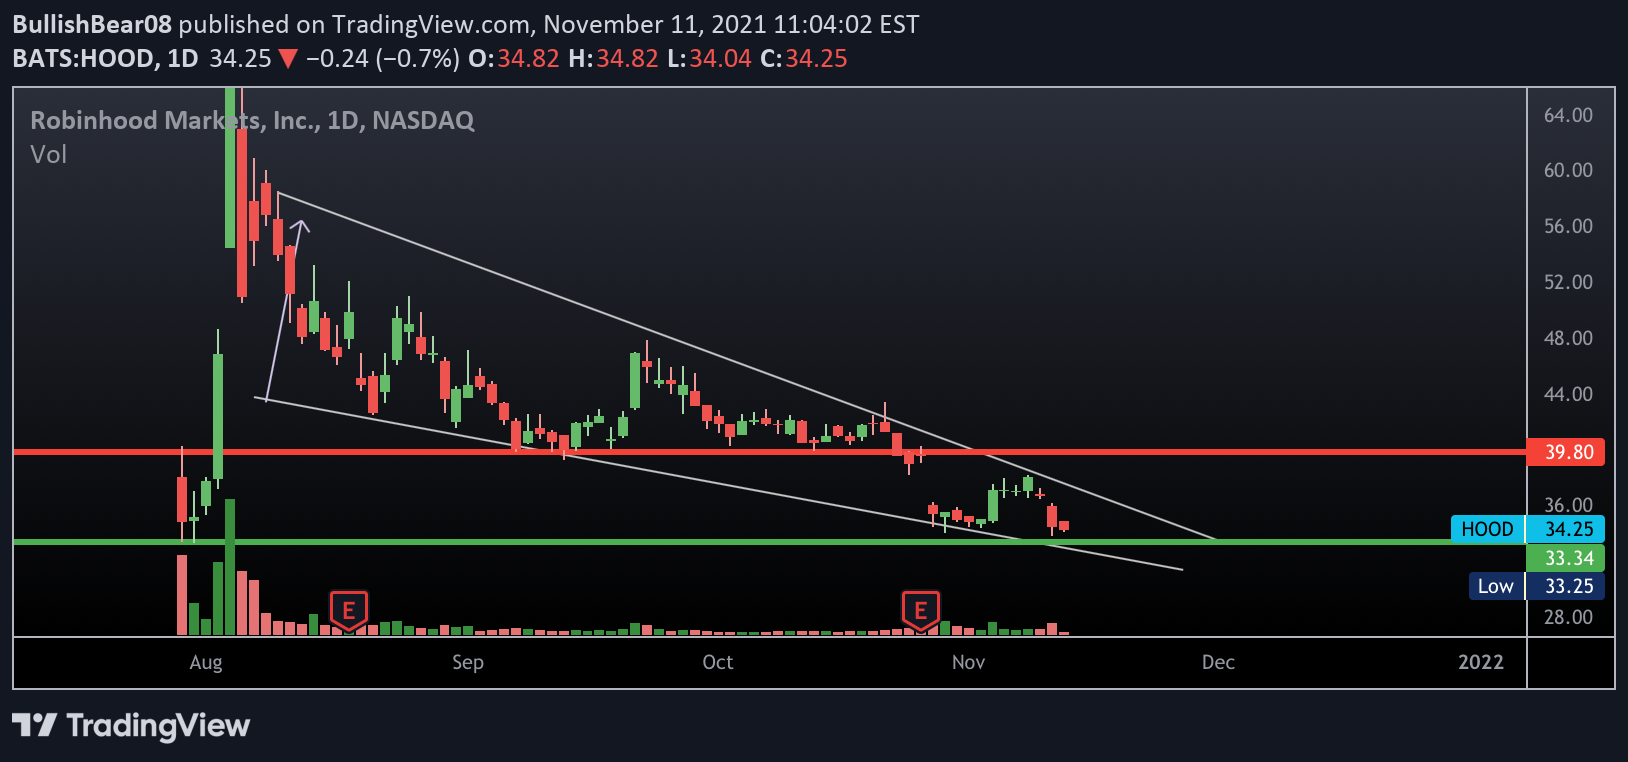Screen dimensions: 1628x762
Task: Click the HOOD 34.25 price tag
Action: coord(1528,529)
